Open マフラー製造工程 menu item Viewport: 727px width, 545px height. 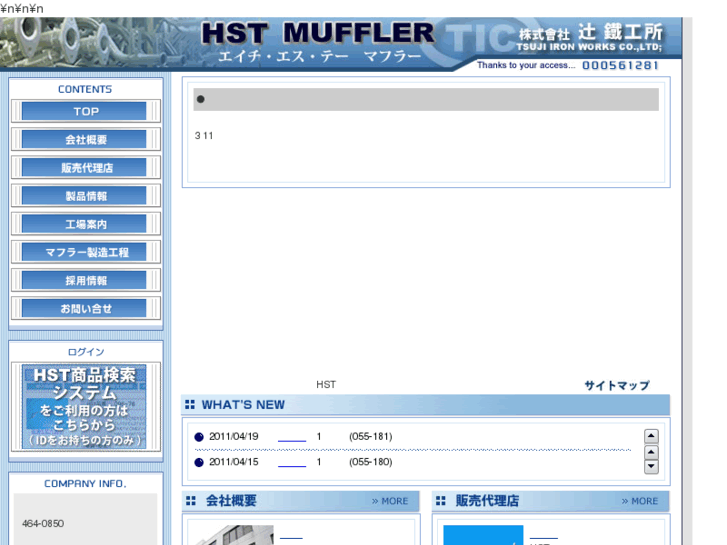86,252
